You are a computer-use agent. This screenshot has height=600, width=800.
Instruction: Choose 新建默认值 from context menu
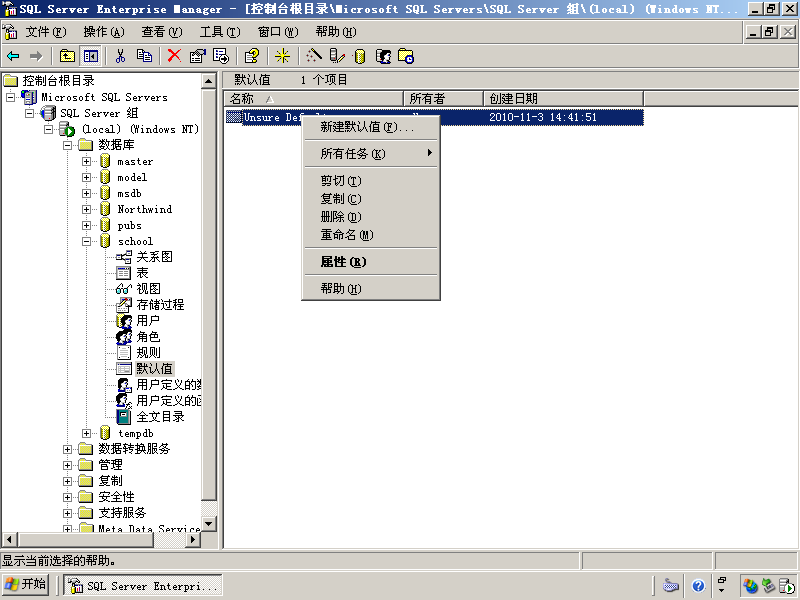(x=371, y=127)
